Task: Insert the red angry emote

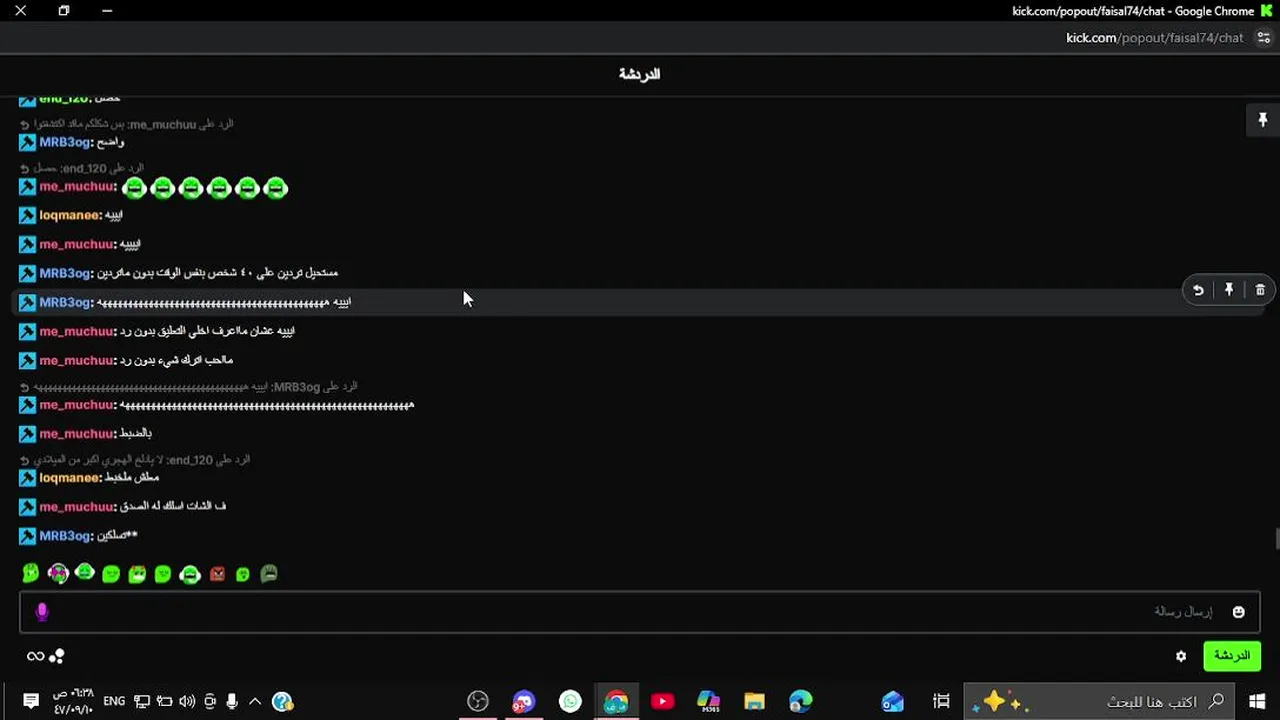Action: [x=217, y=574]
